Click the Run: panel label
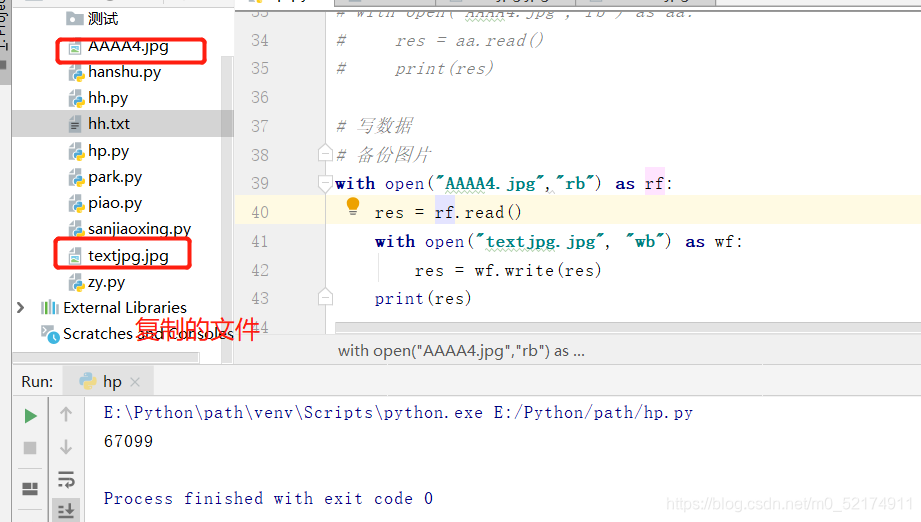The width and height of the screenshot is (921, 522). point(37,382)
